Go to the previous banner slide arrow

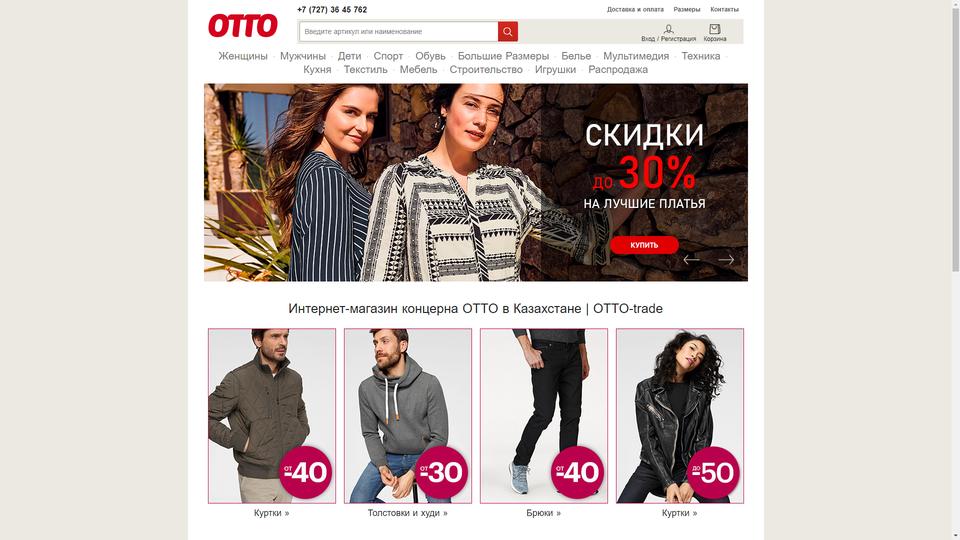(x=691, y=260)
